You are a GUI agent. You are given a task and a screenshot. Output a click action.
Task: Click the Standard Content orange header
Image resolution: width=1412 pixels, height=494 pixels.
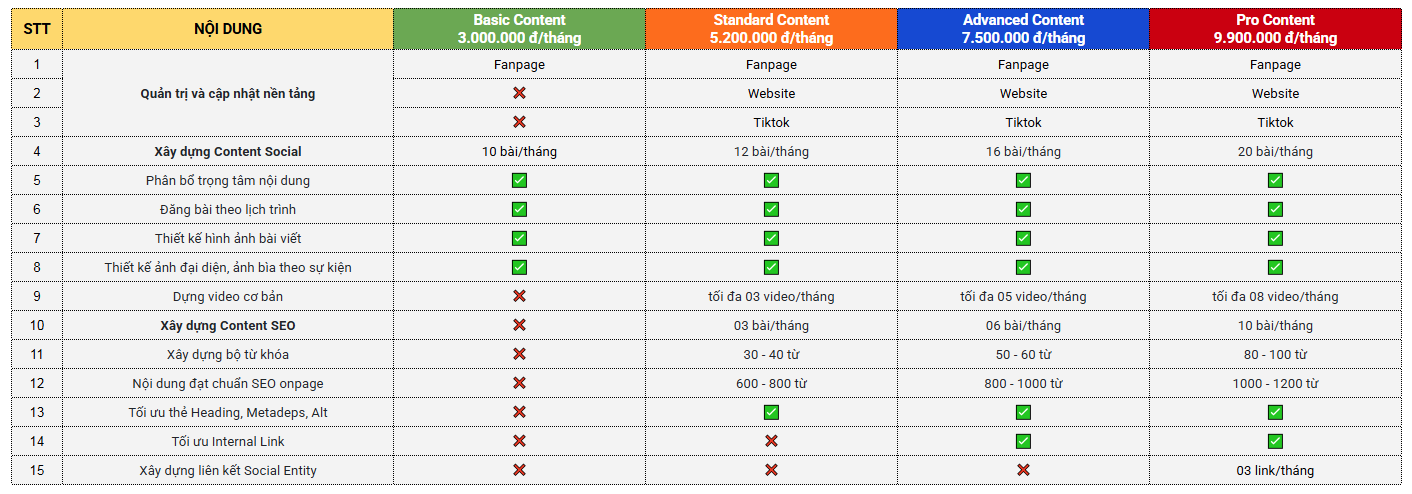tap(771, 29)
